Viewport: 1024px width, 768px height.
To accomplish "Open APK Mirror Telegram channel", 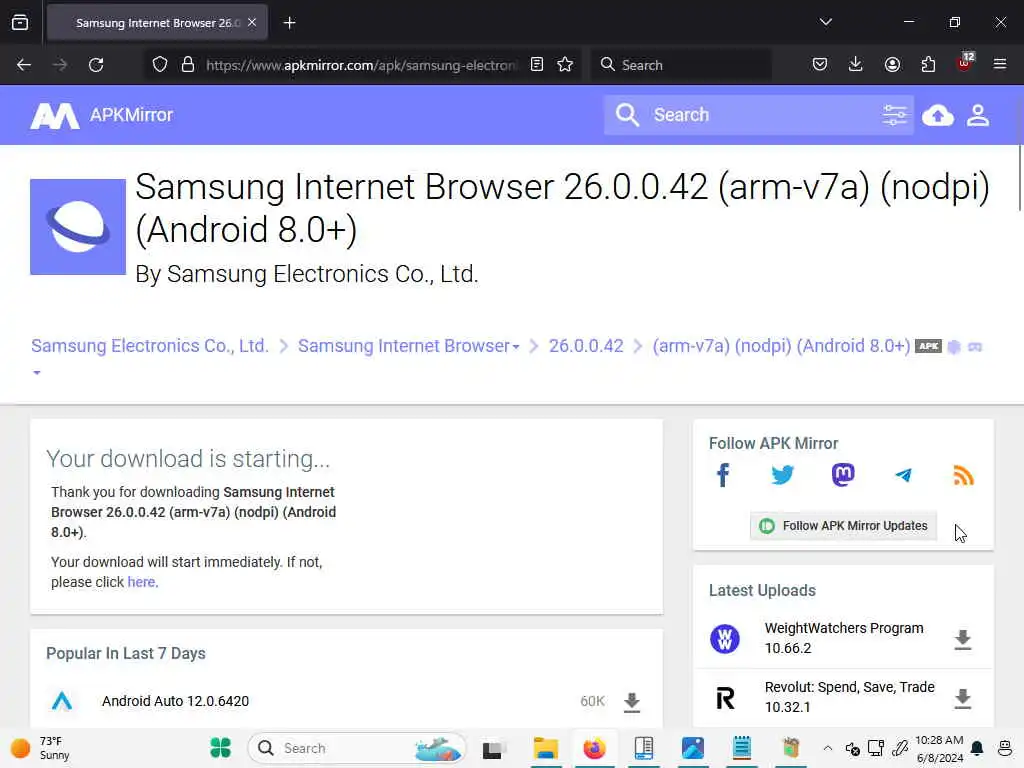I will tap(903, 475).
